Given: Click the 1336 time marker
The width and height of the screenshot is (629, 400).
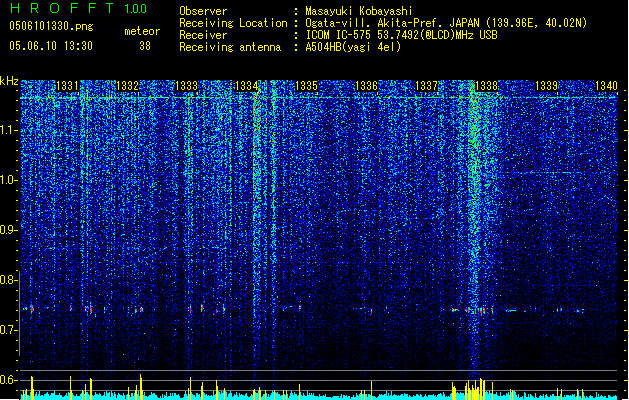Looking at the screenshot, I should (x=367, y=86).
